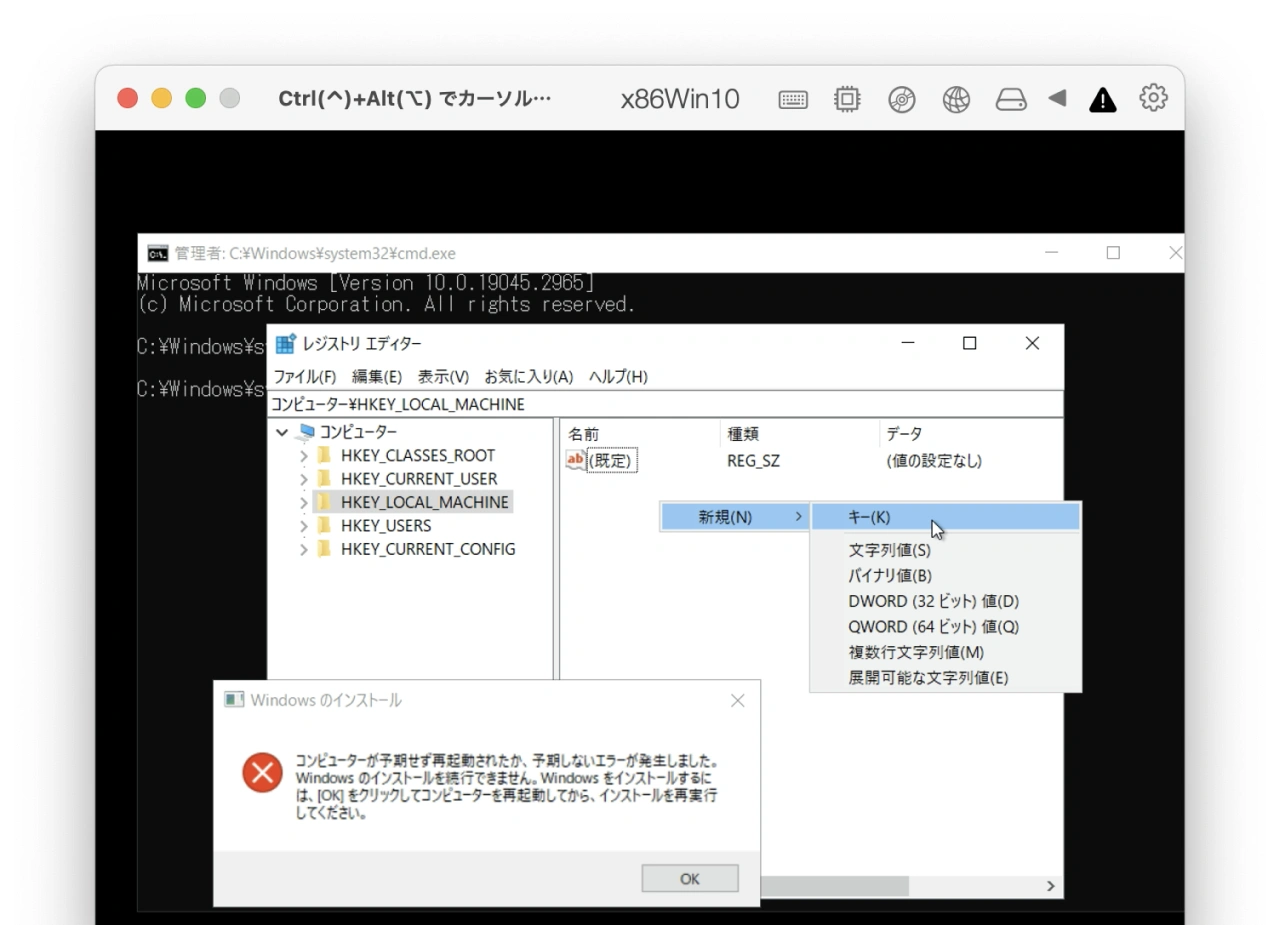The height and width of the screenshot is (925, 1280).
Task: Click the 名前 column header
Action: pos(584,434)
